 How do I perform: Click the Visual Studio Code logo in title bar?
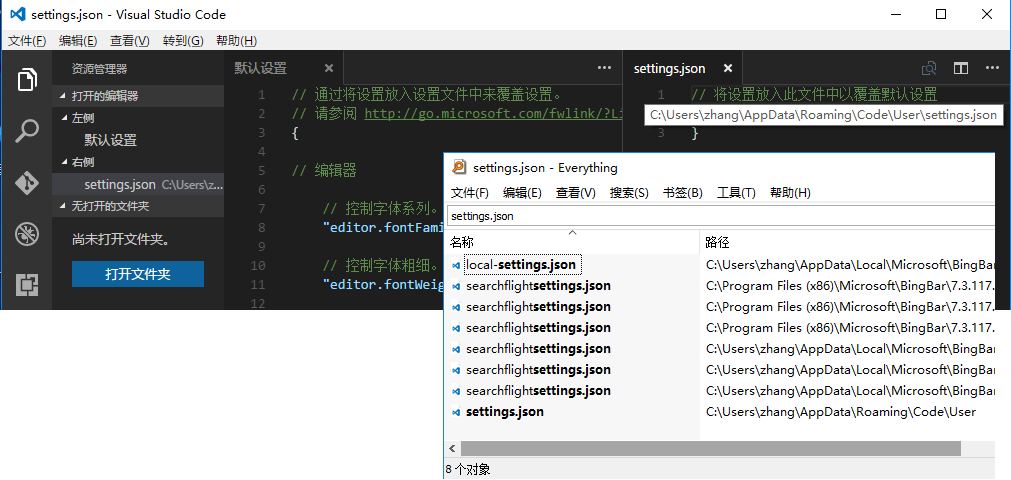(x=17, y=14)
